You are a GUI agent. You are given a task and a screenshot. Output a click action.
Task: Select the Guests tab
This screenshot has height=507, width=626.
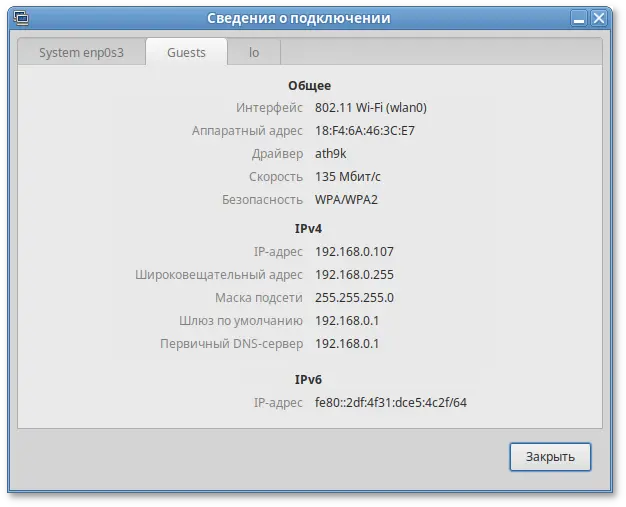pos(186,53)
